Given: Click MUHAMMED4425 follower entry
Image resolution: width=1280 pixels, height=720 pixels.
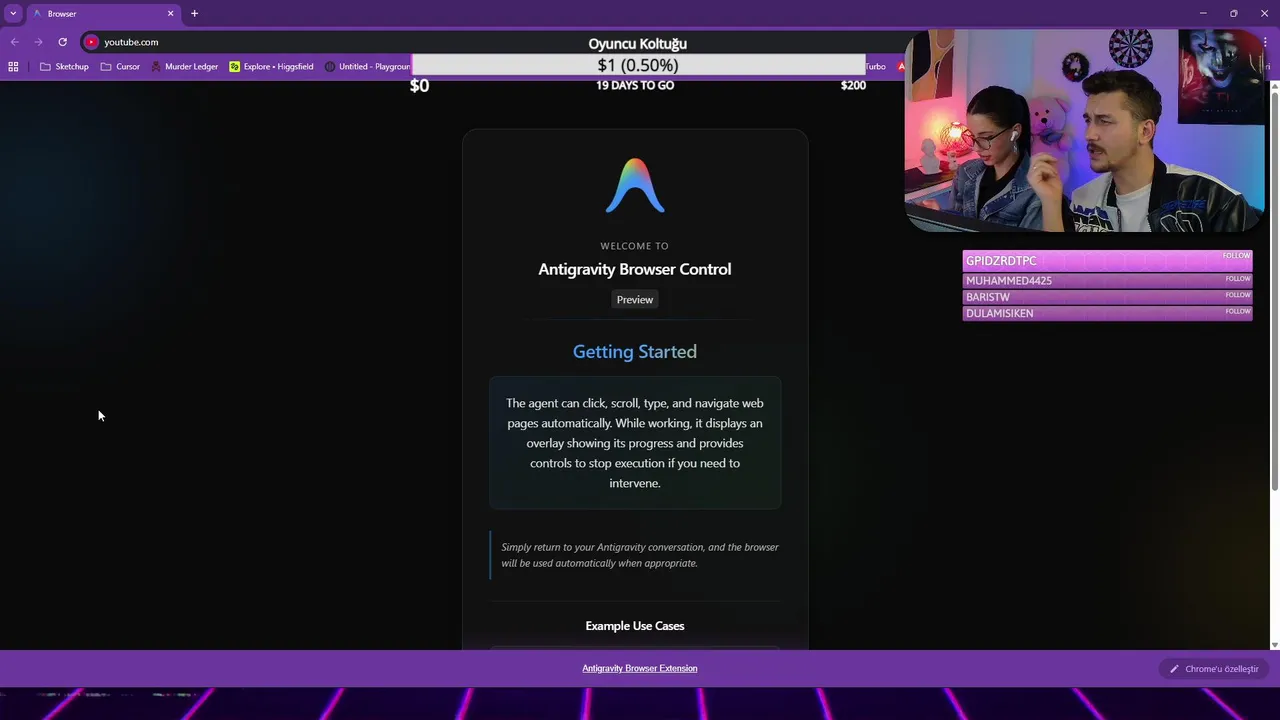Looking at the screenshot, I should pos(1107,281).
